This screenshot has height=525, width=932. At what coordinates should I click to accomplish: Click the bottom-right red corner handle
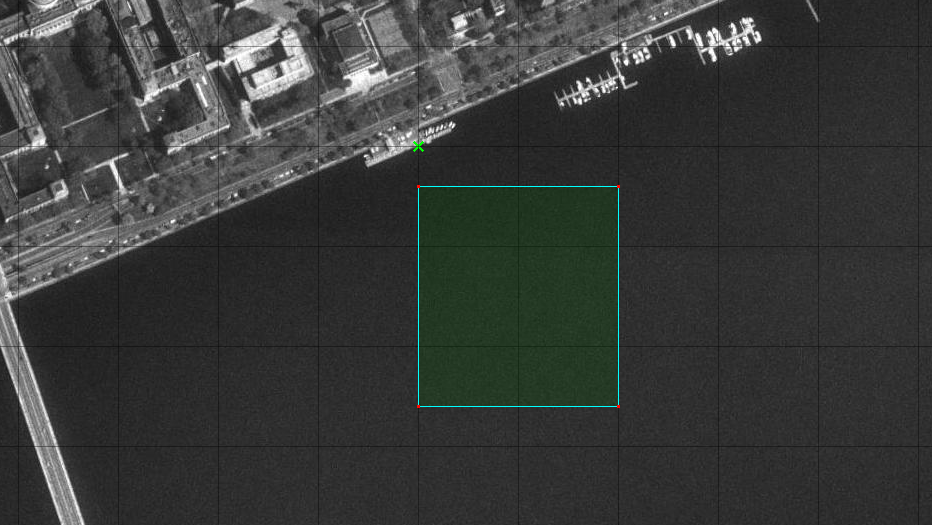(618, 406)
